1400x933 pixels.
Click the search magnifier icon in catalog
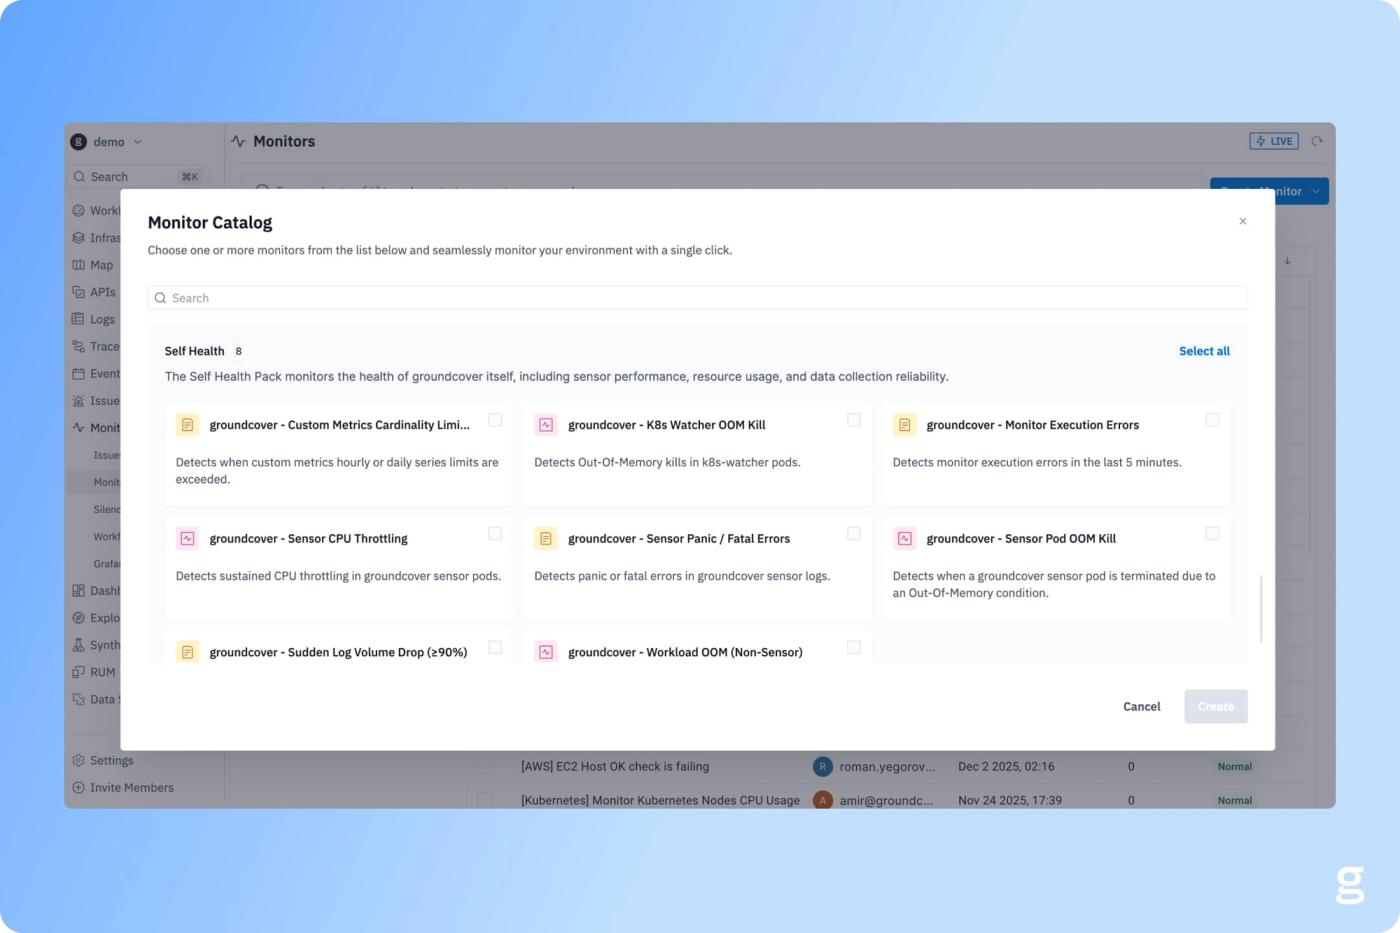click(x=160, y=298)
